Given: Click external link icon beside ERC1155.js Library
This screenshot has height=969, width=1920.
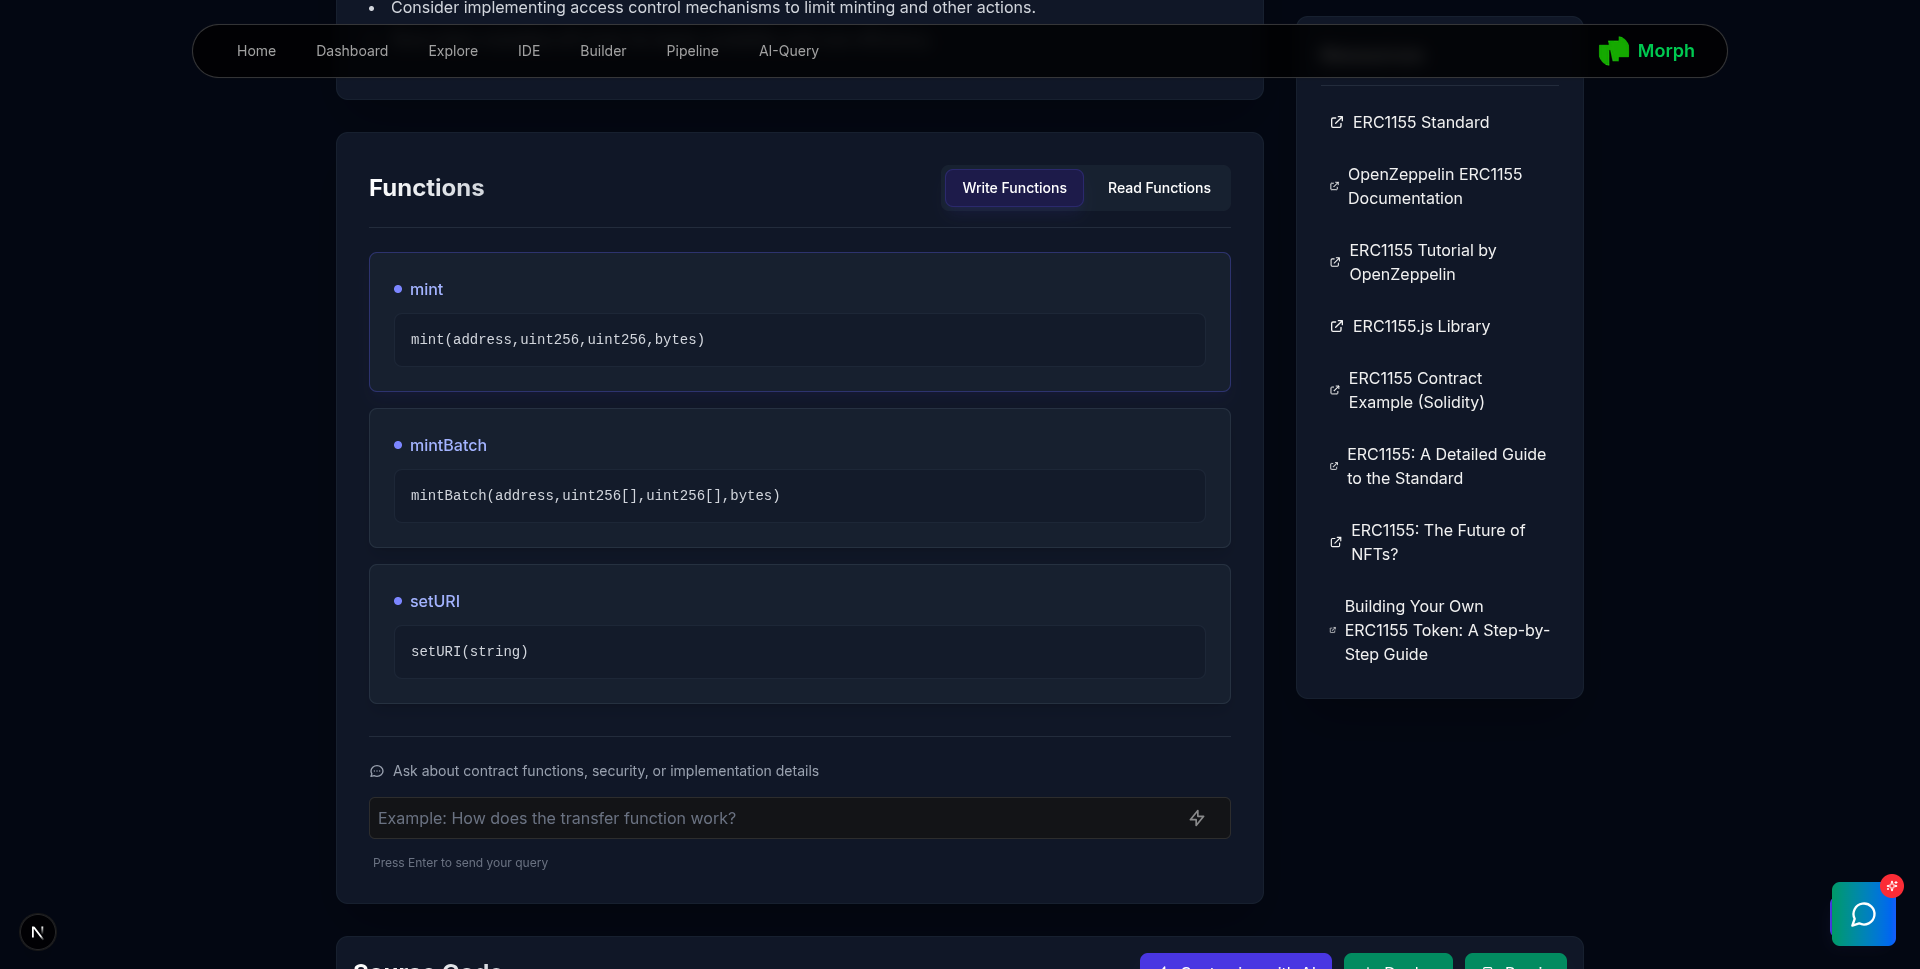Looking at the screenshot, I should tap(1336, 326).
